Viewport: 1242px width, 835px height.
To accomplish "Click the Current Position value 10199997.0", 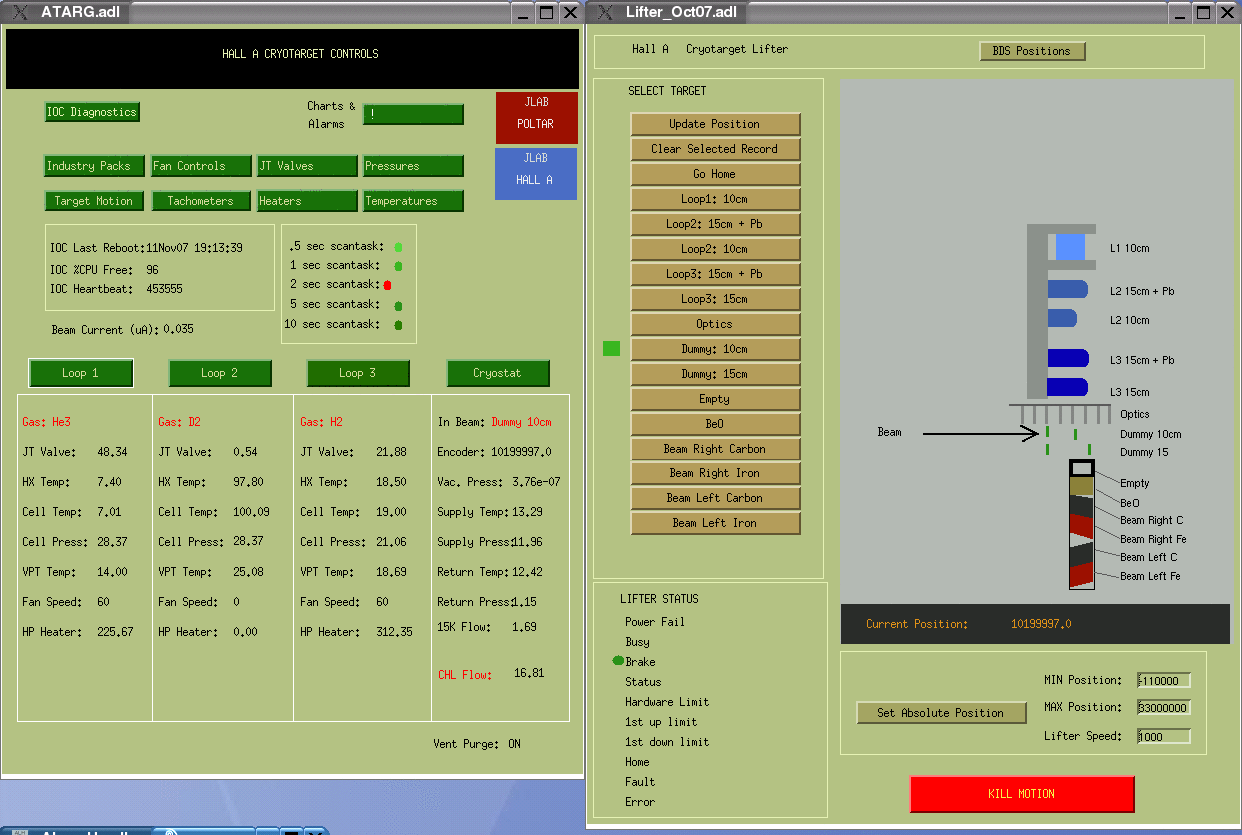I will 1042,624.
